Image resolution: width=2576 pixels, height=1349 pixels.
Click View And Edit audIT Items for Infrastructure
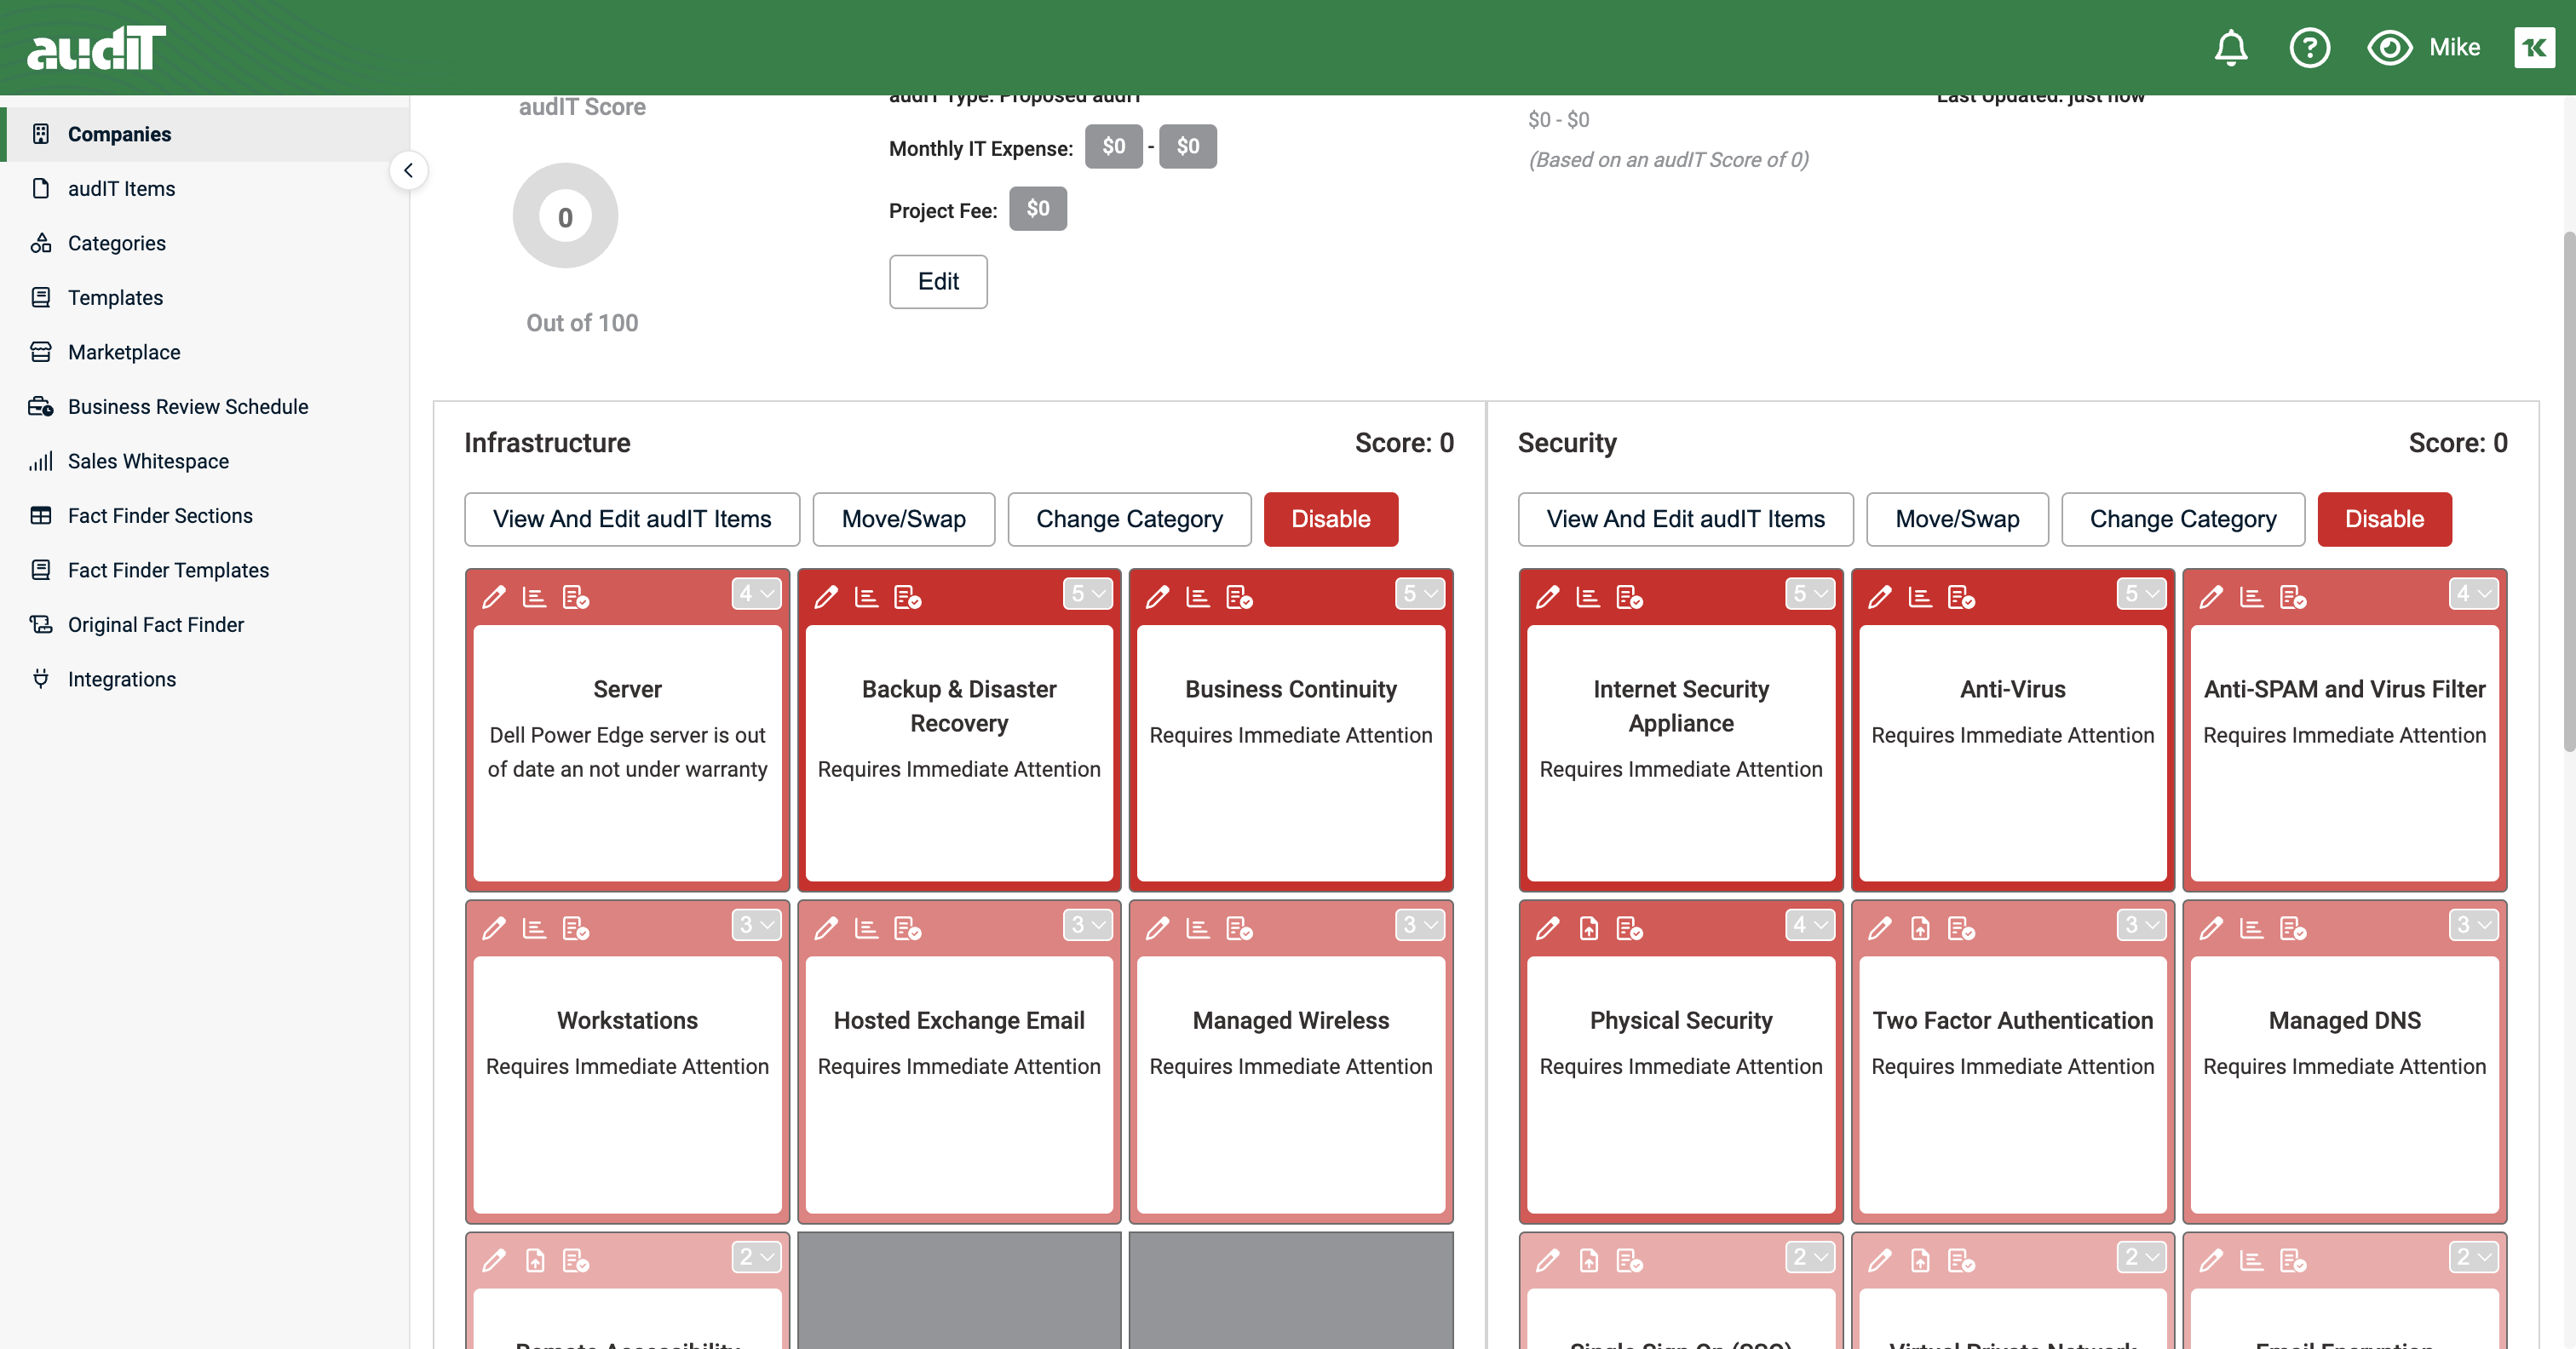point(632,519)
